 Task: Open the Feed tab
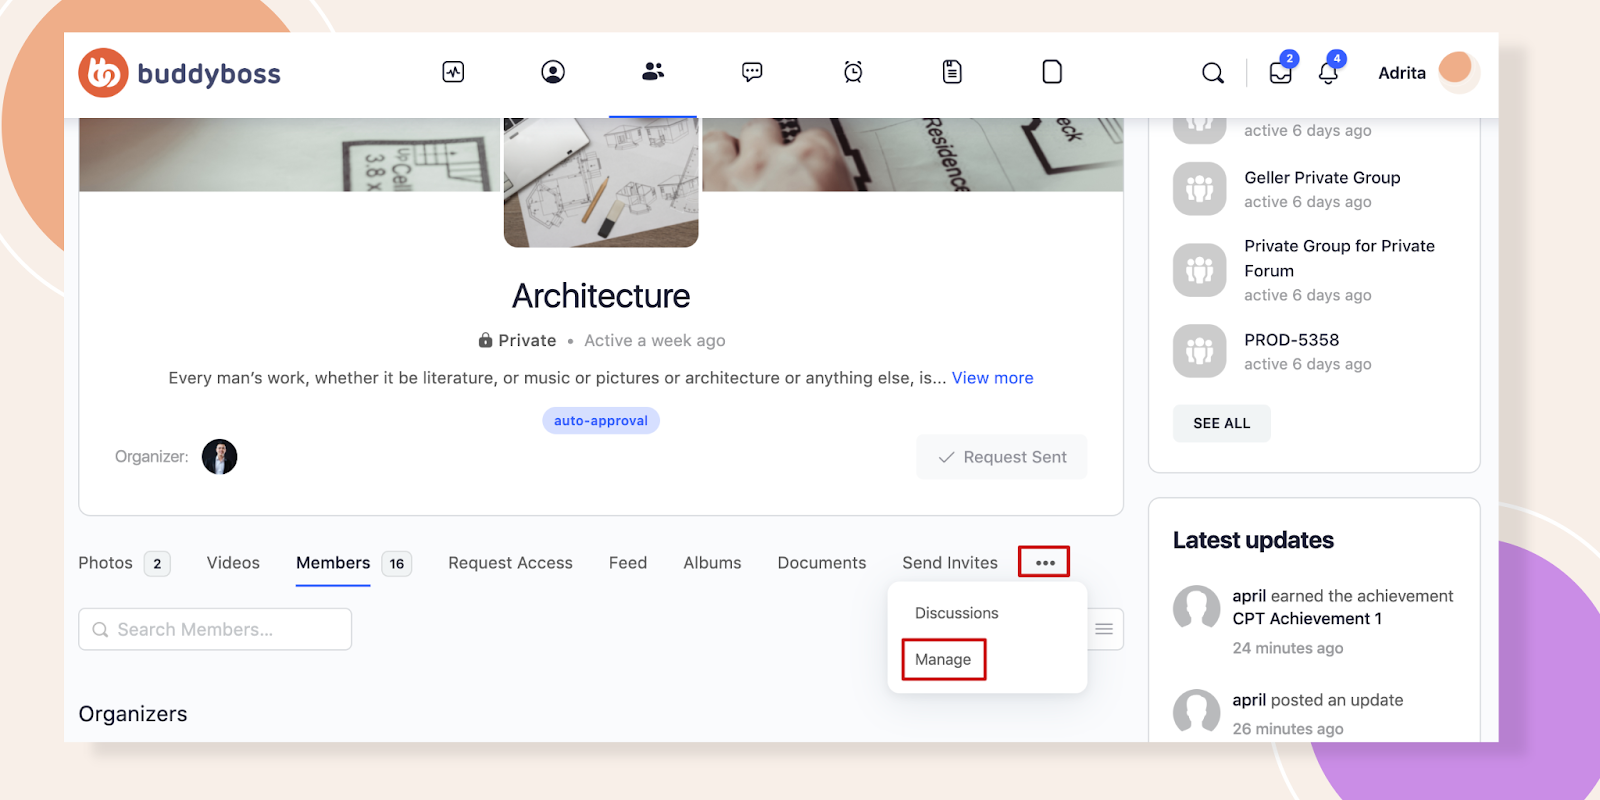(x=628, y=563)
